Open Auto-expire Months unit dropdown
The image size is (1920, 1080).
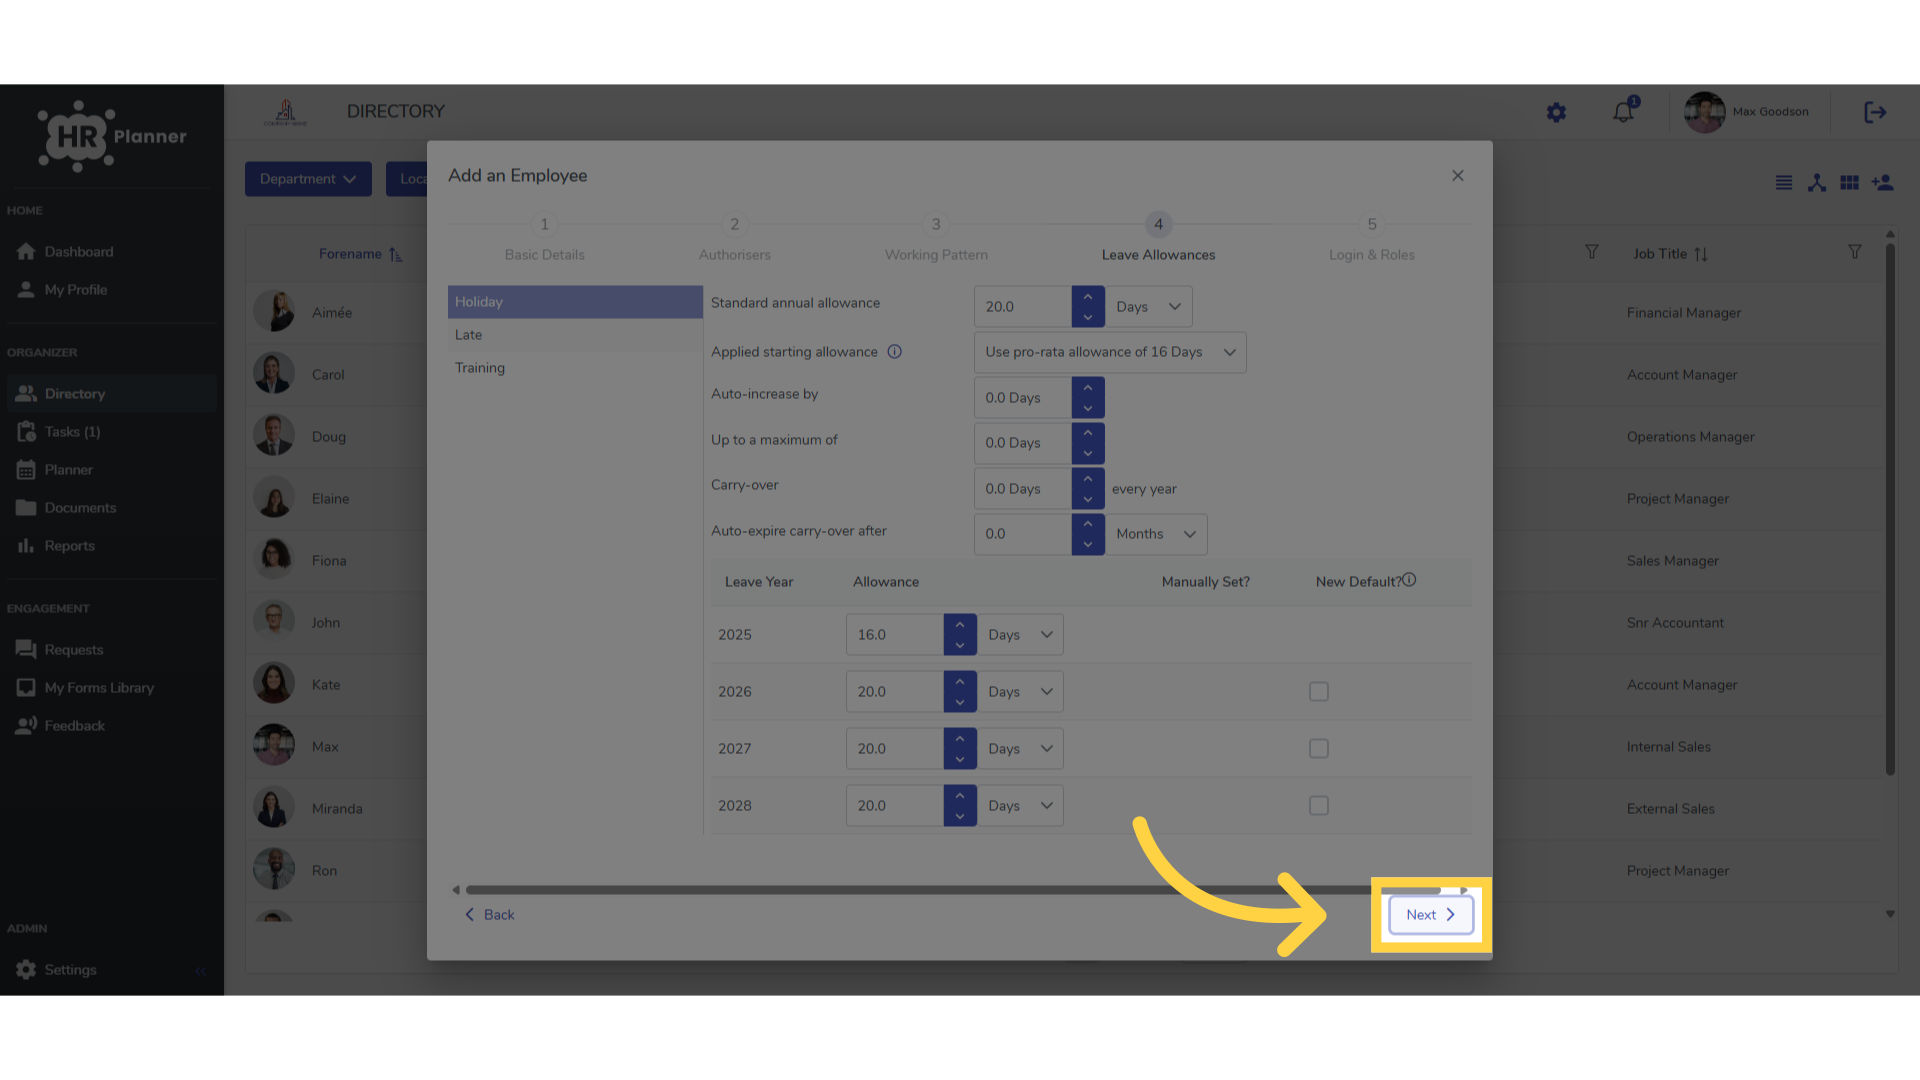click(1156, 534)
